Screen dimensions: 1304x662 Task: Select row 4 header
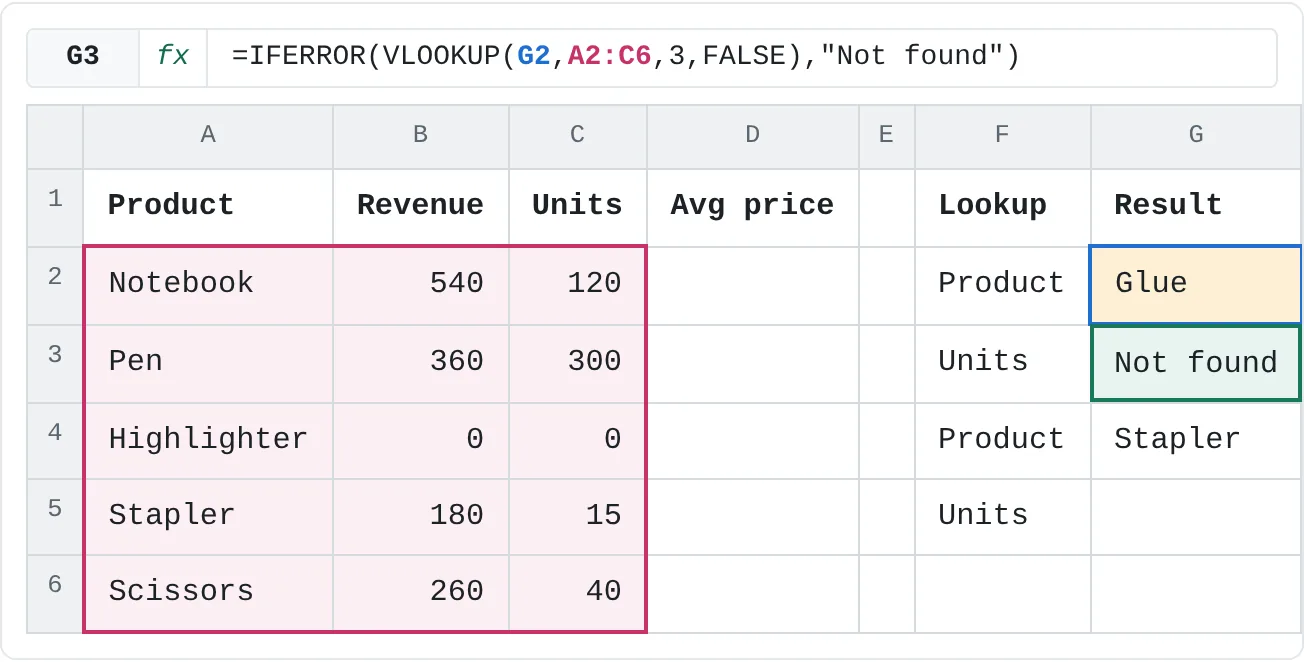[55, 441]
